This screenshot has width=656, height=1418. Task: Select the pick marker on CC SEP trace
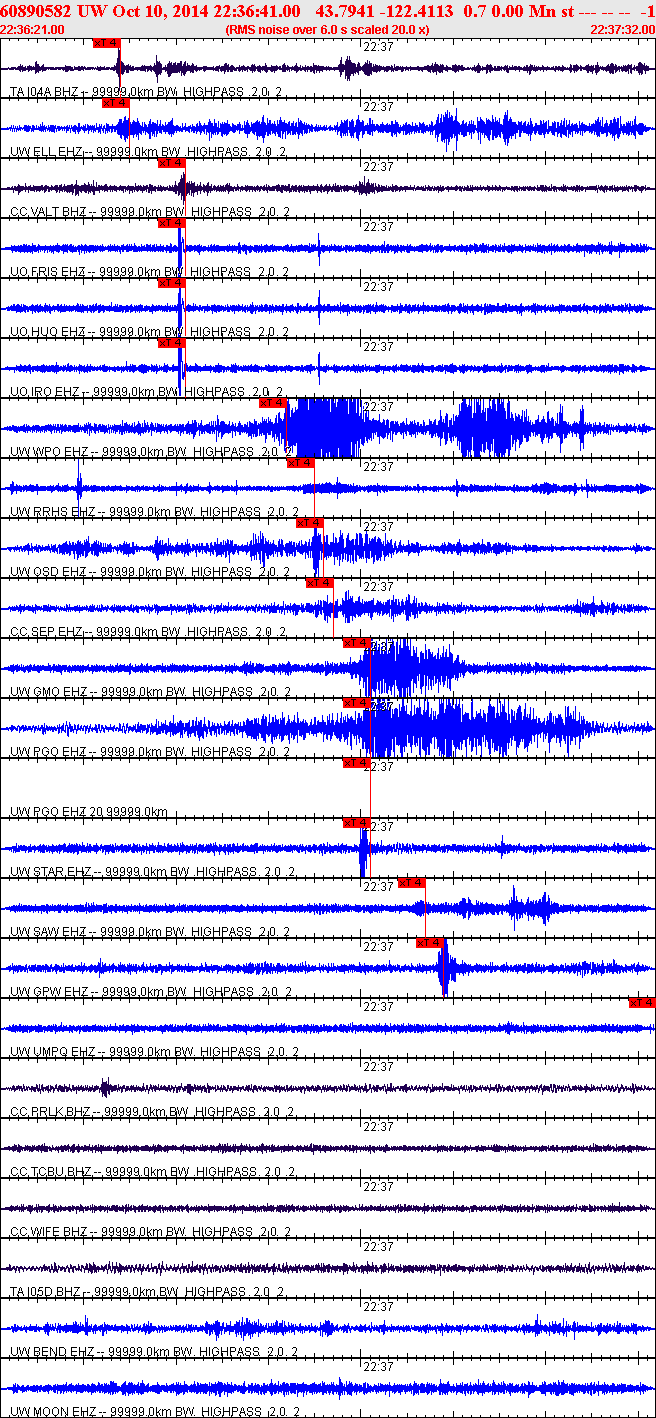[319, 583]
